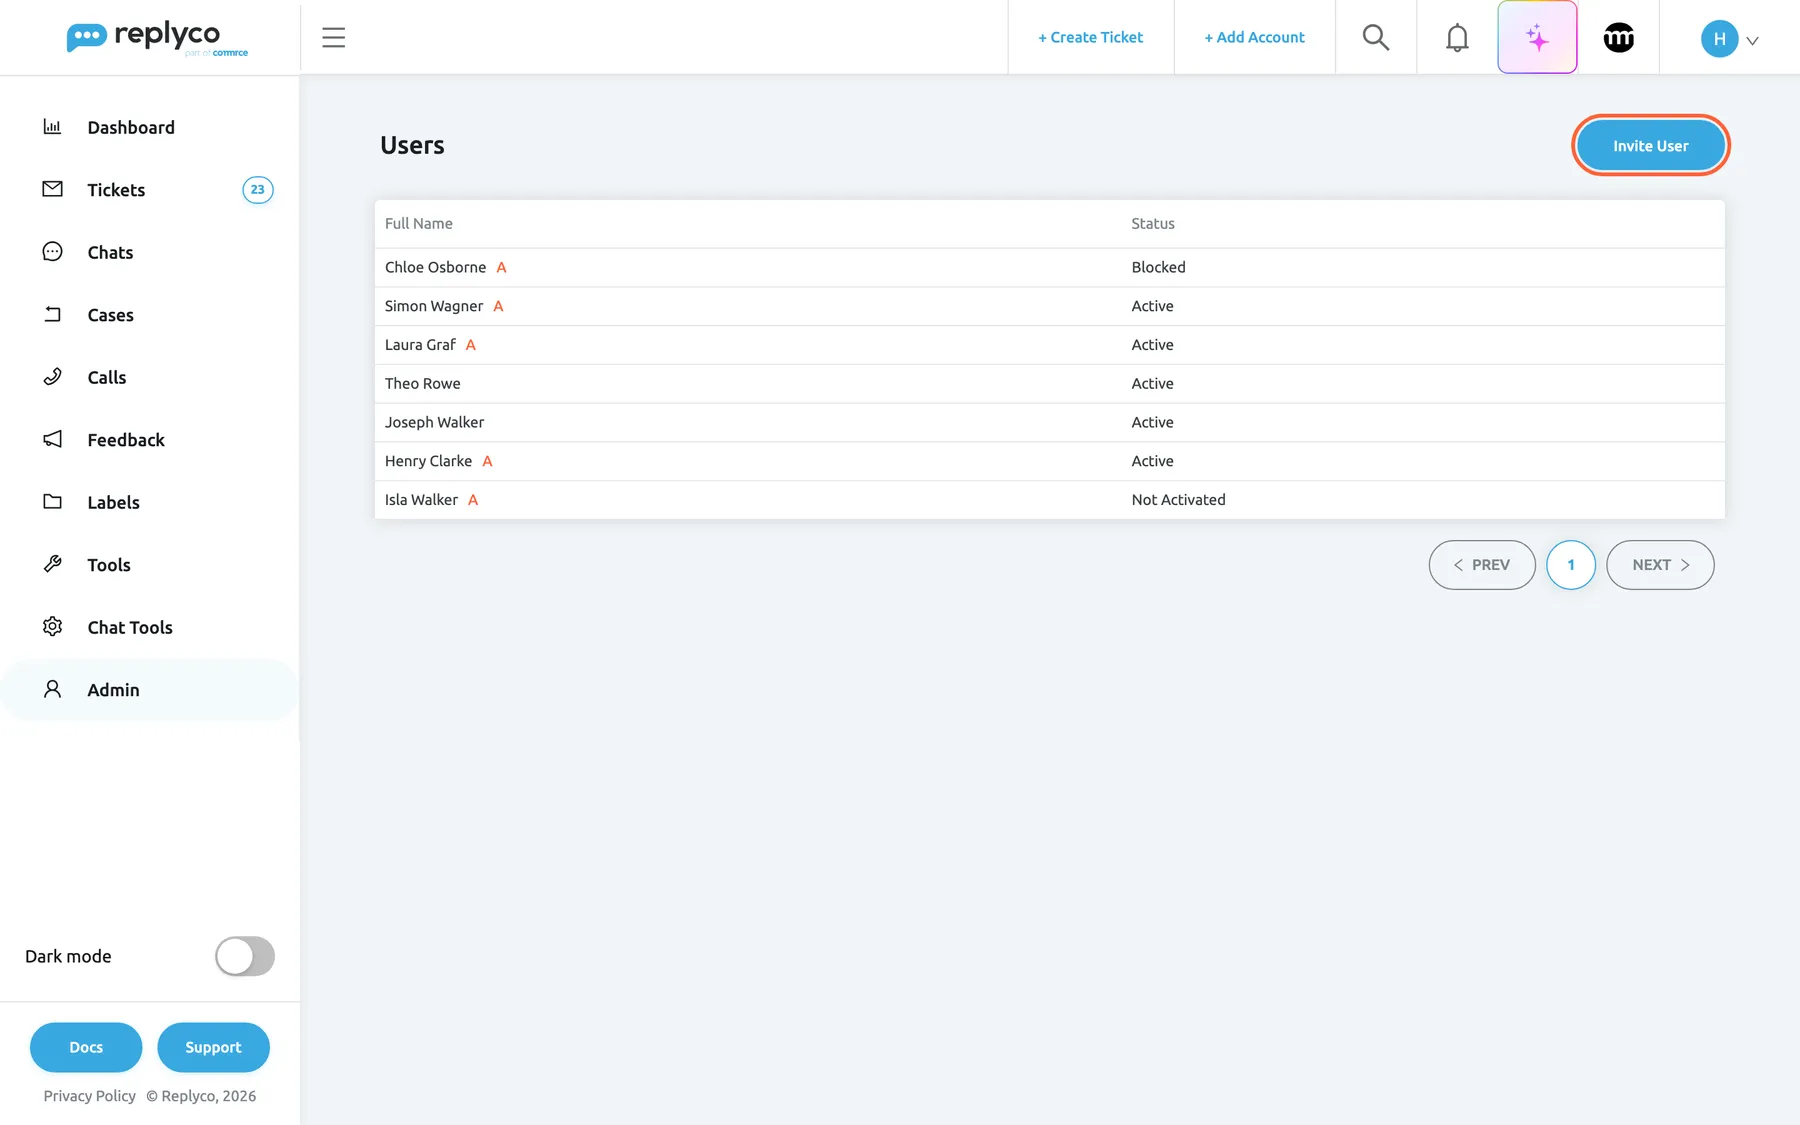The width and height of the screenshot is (1800, 1125).
Task: Open the Feedback menu label
Action: (126, 440)
